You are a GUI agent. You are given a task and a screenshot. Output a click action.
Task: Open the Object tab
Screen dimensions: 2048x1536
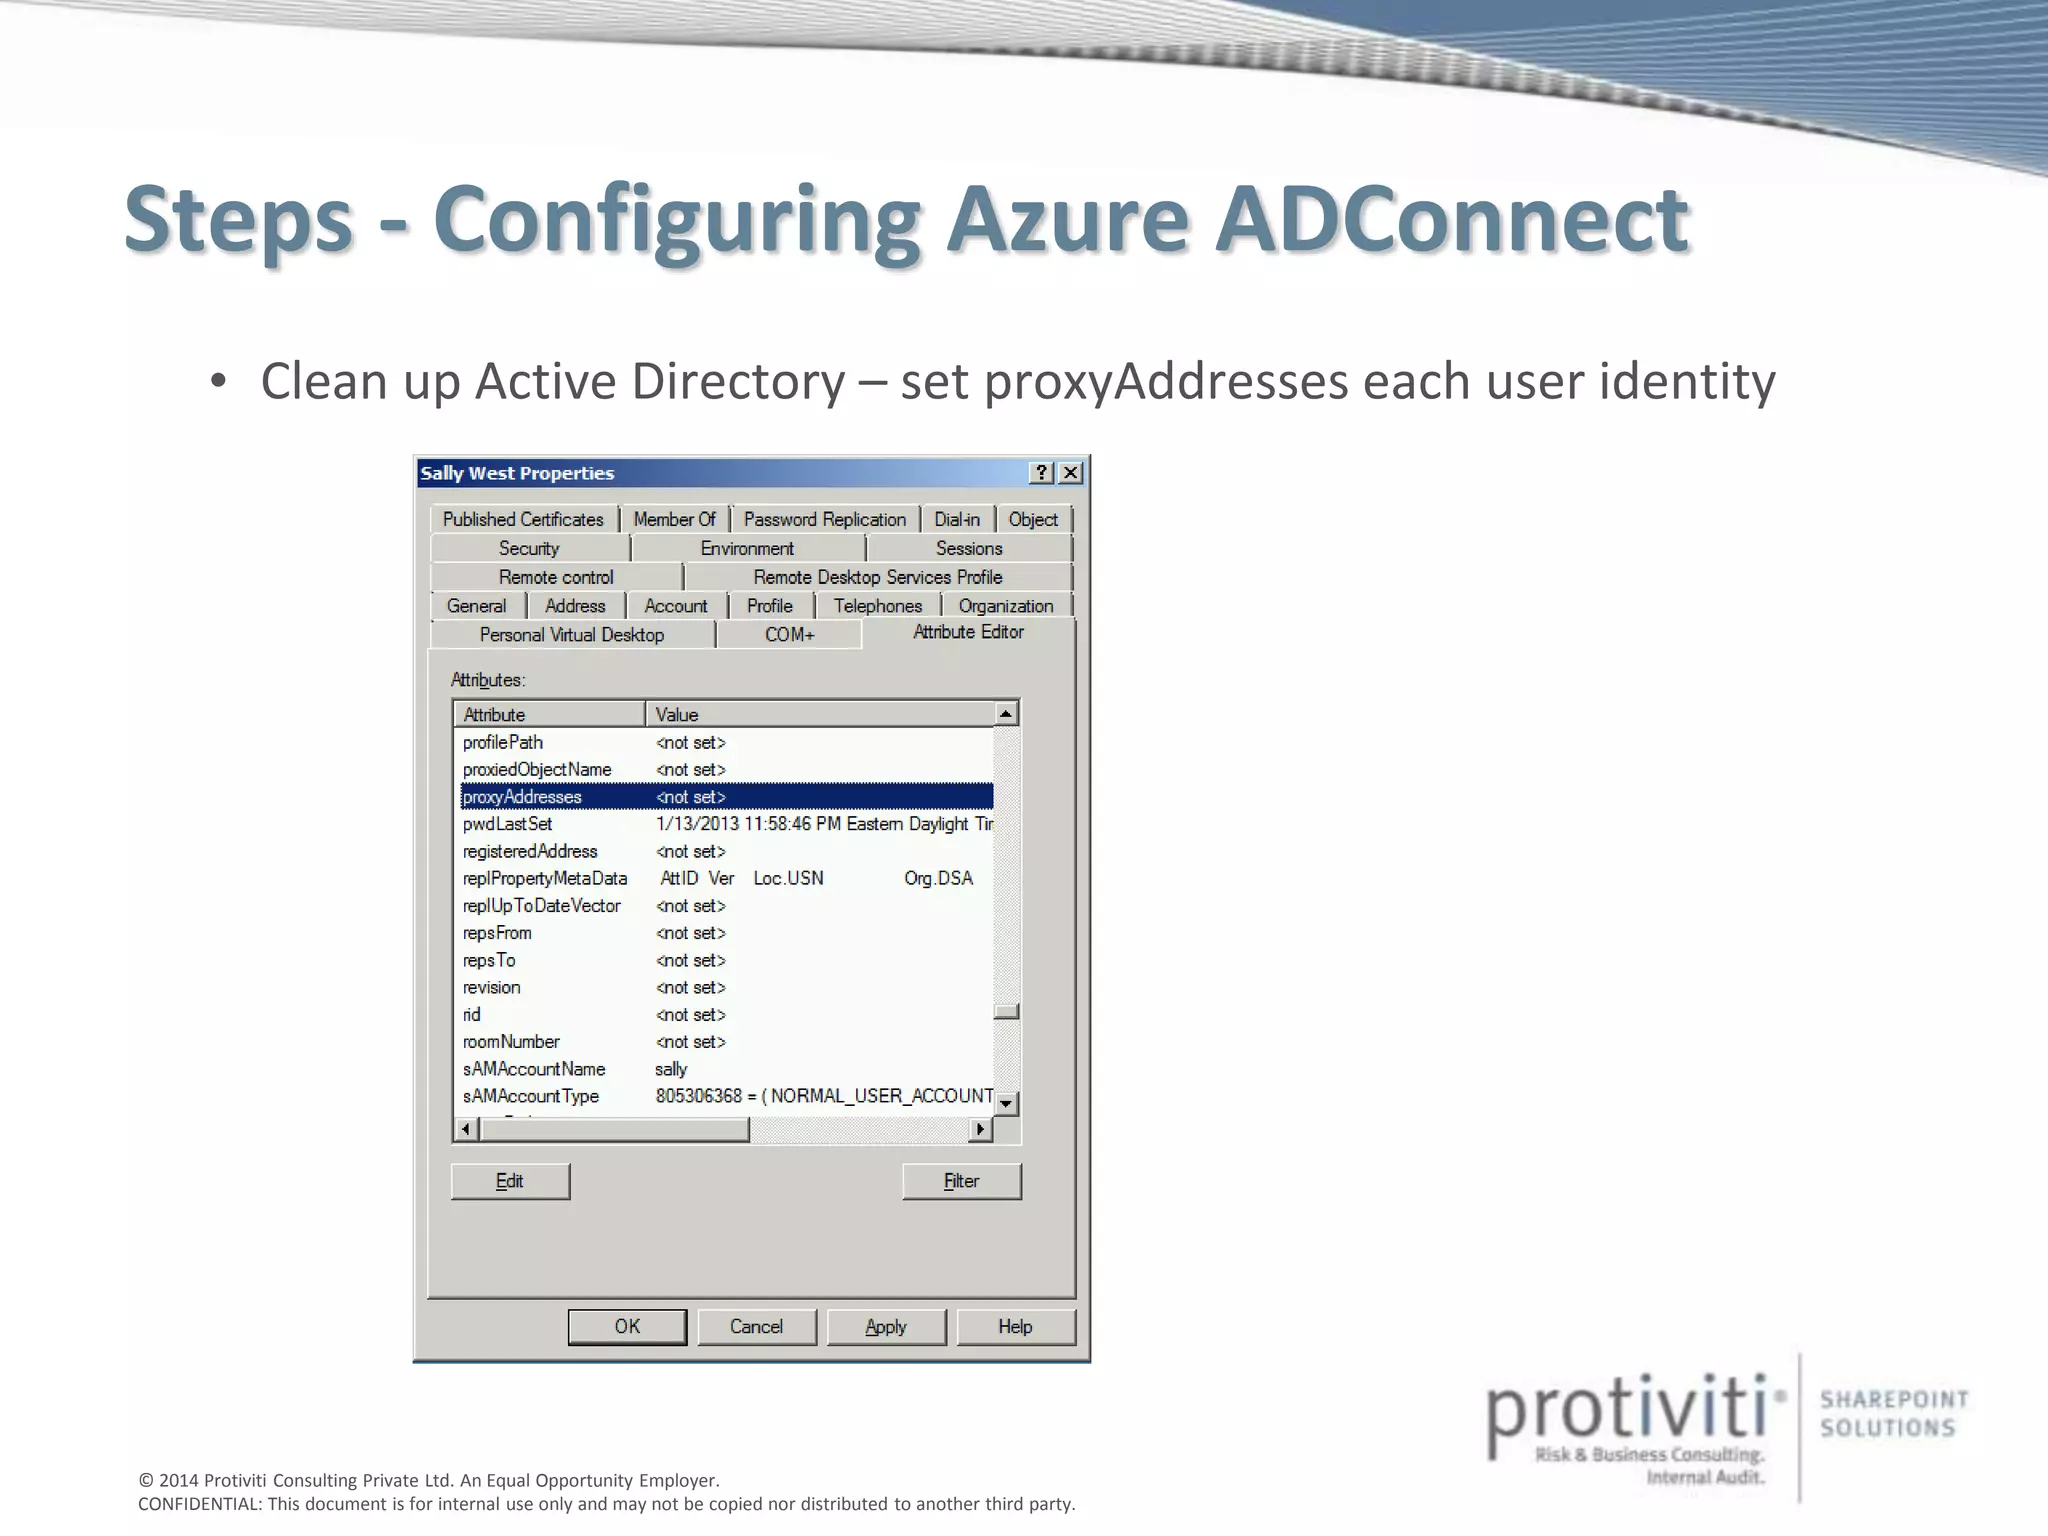click(x=1033, y=519)
